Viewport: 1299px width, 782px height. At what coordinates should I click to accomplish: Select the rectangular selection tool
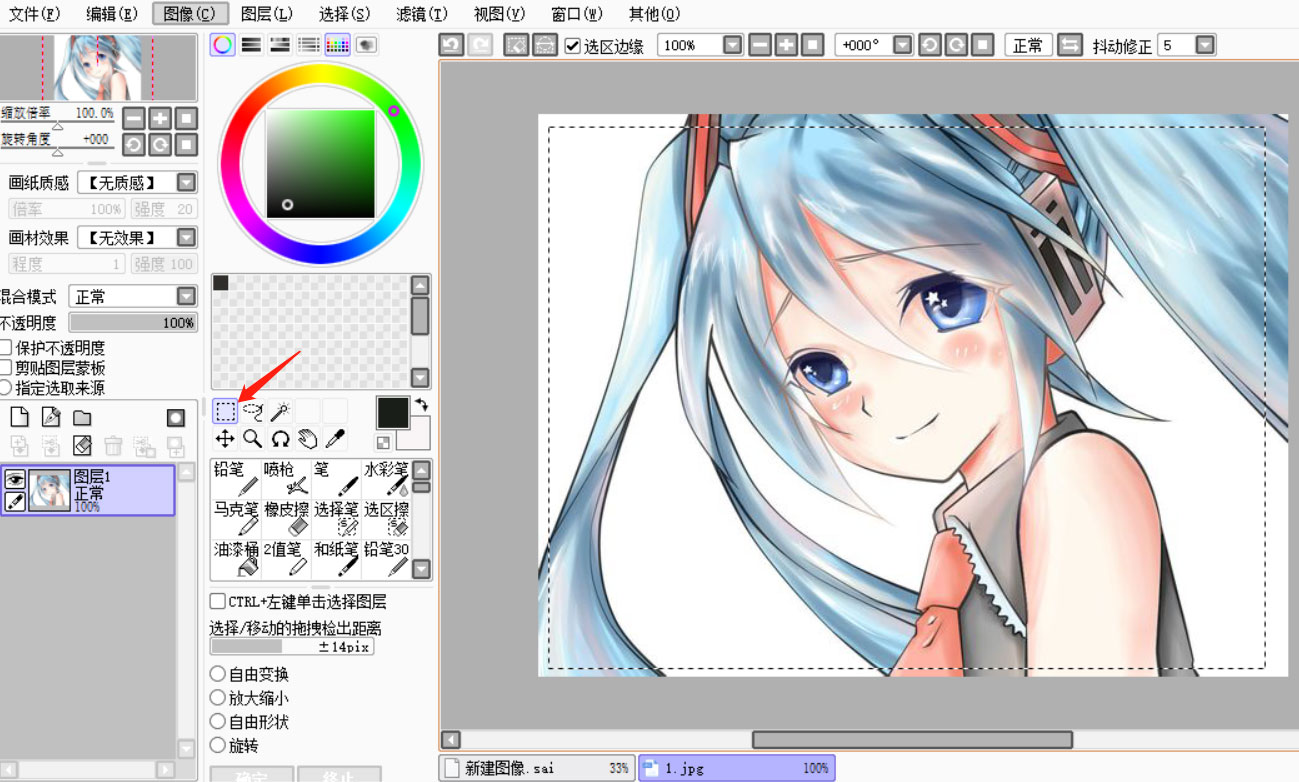pos(225,410)
